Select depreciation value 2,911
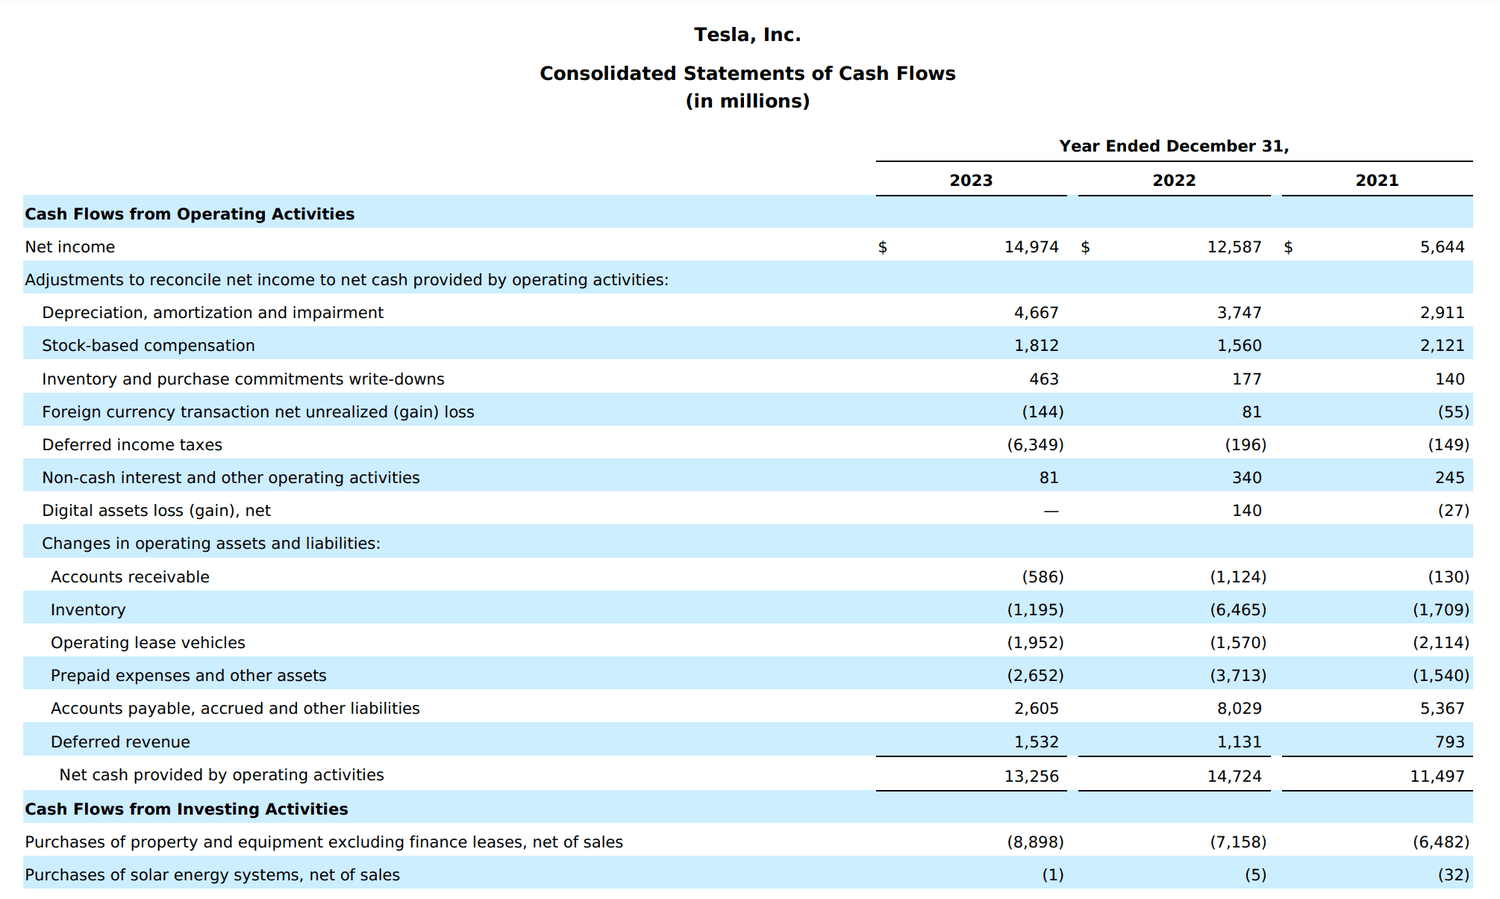This screenshot has height=899, width=1500. coord(1442,313)
